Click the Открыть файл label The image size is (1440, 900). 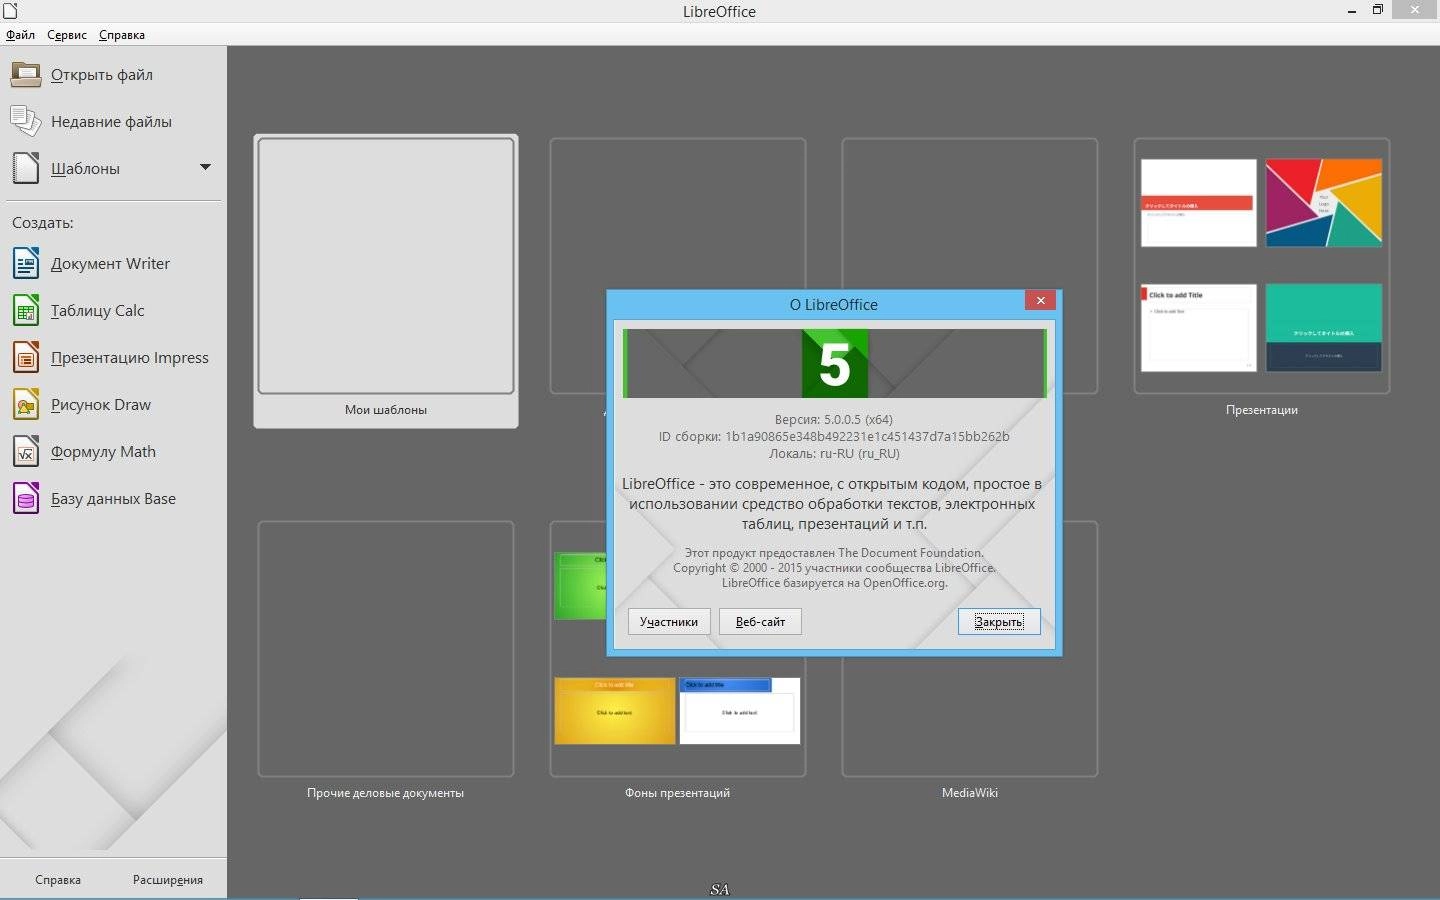pyautogui.click(x=102, y=75)
